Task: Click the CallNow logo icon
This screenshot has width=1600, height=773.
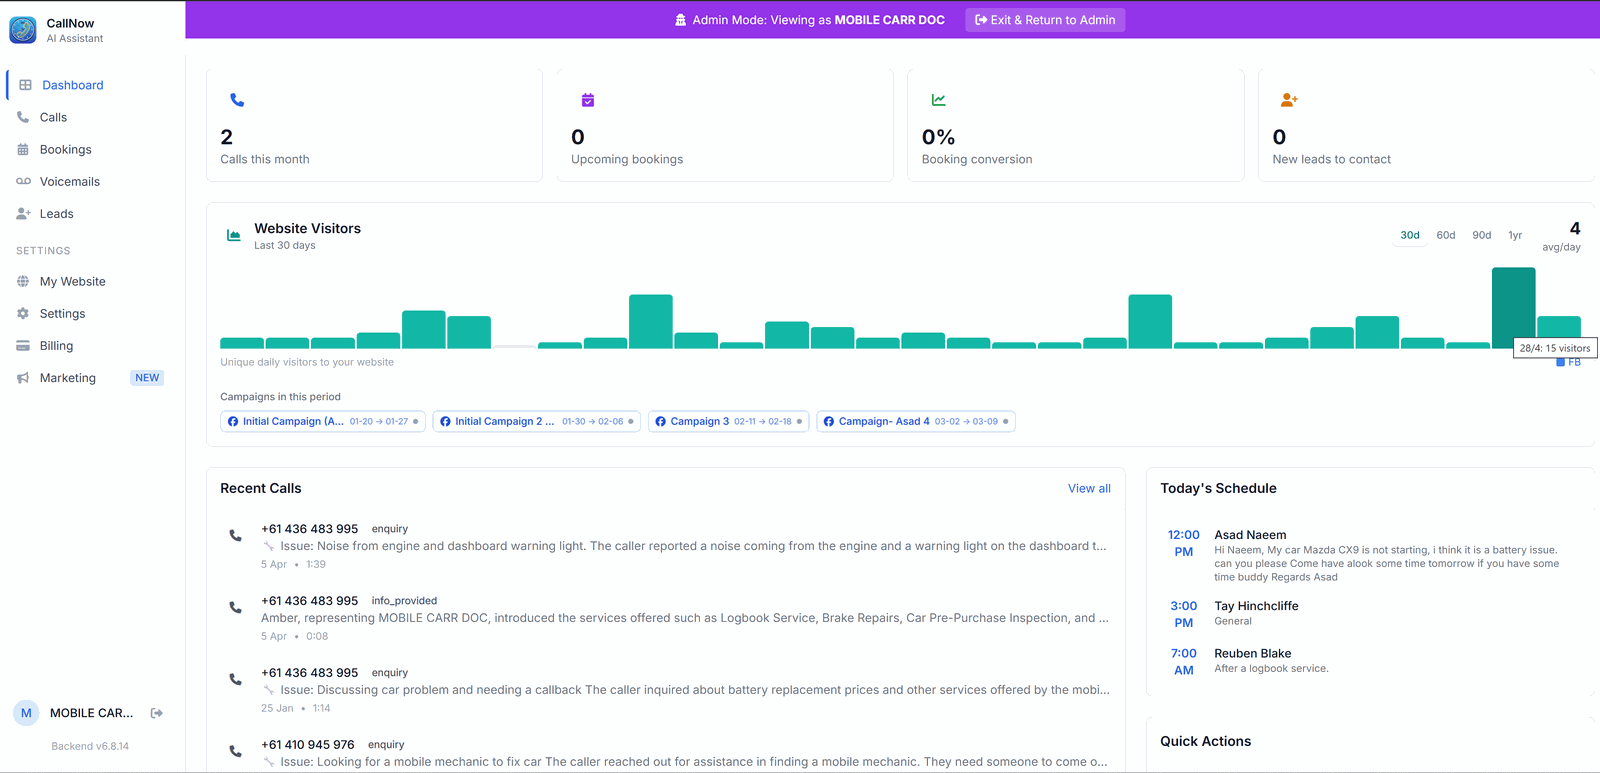Action: click(23, 30)
